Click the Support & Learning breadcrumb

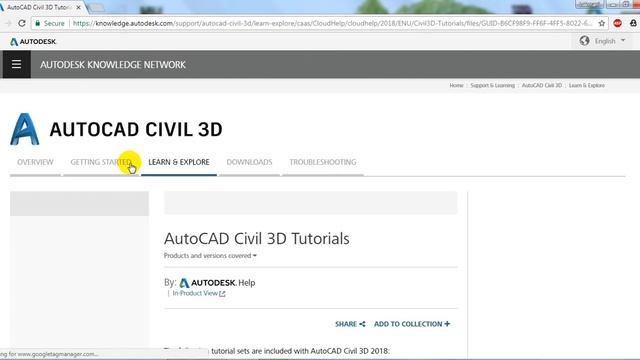[493, 85]
